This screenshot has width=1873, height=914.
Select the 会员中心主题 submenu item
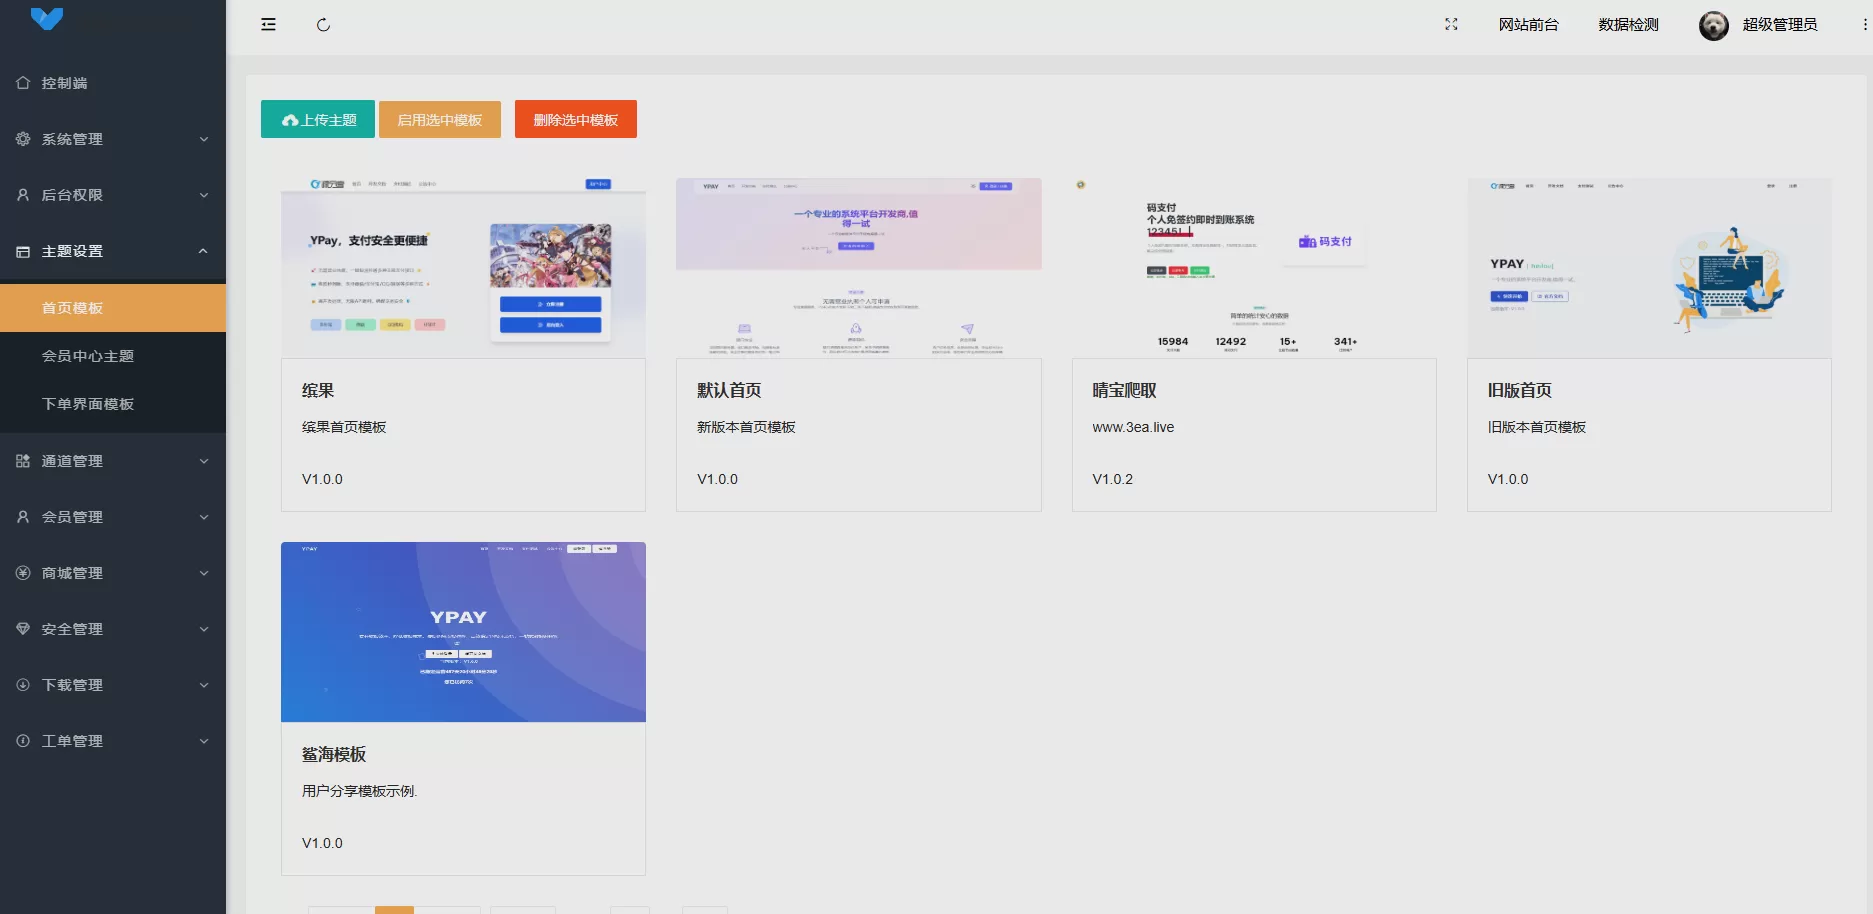[113, 356]
